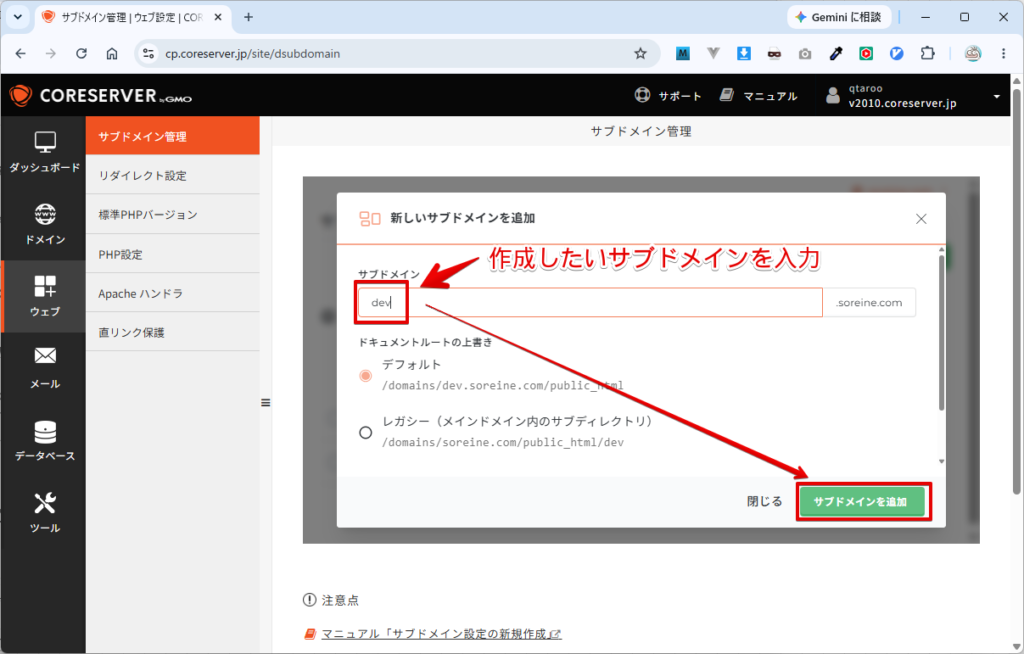Select サブドメイン管理 menu item
This screenshot has height=654, width=1024.
click(x=172, y=136)
